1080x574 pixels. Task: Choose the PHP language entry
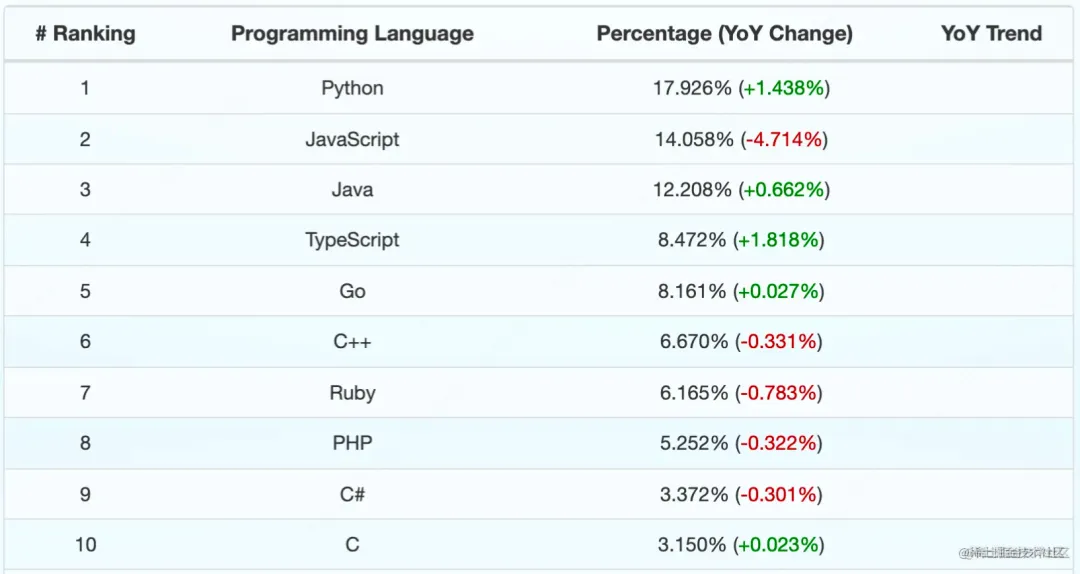pyautogui.click(x=352, y=443)
